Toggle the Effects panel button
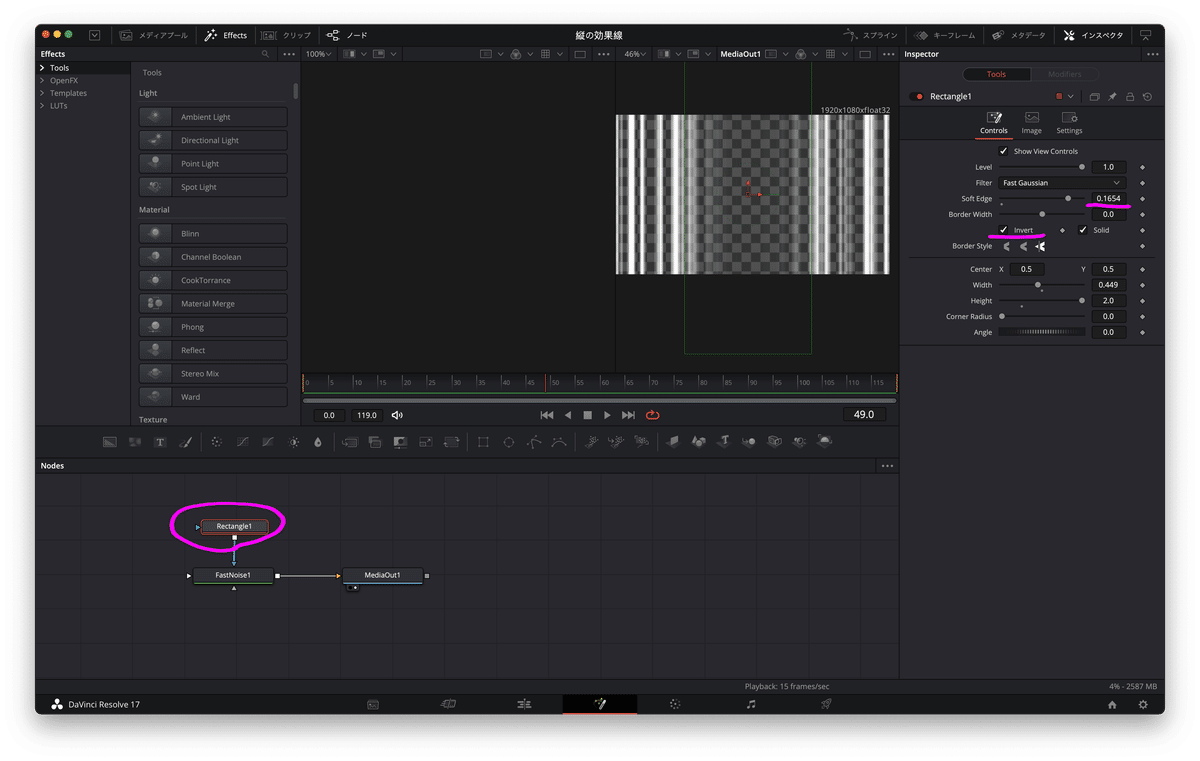Image resolution: width=1200 pixels, height=761 pixels. click(x=226, y=35)
